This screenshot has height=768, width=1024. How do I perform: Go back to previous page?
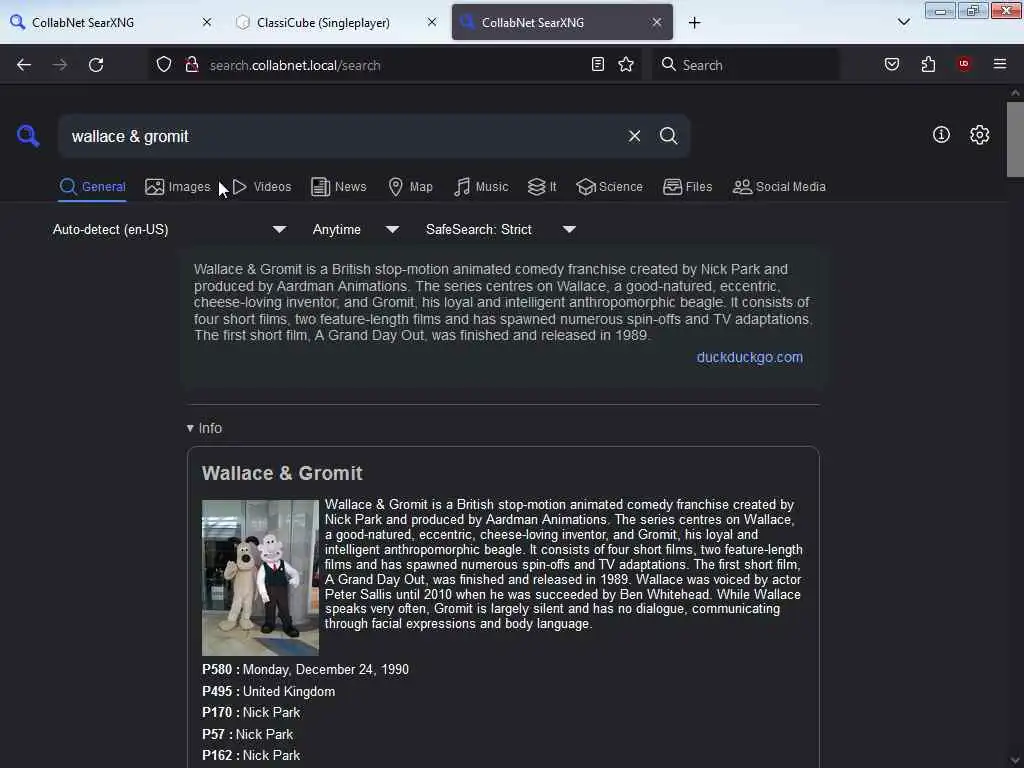coord(24,65)
